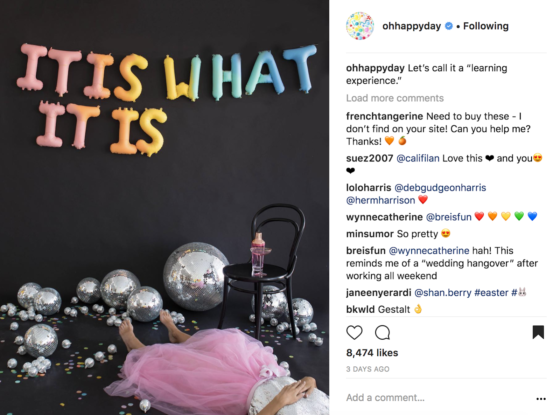The image size is (560, 415).
Task: Focus the Add a comment field
Action: [x=438, y=398]
